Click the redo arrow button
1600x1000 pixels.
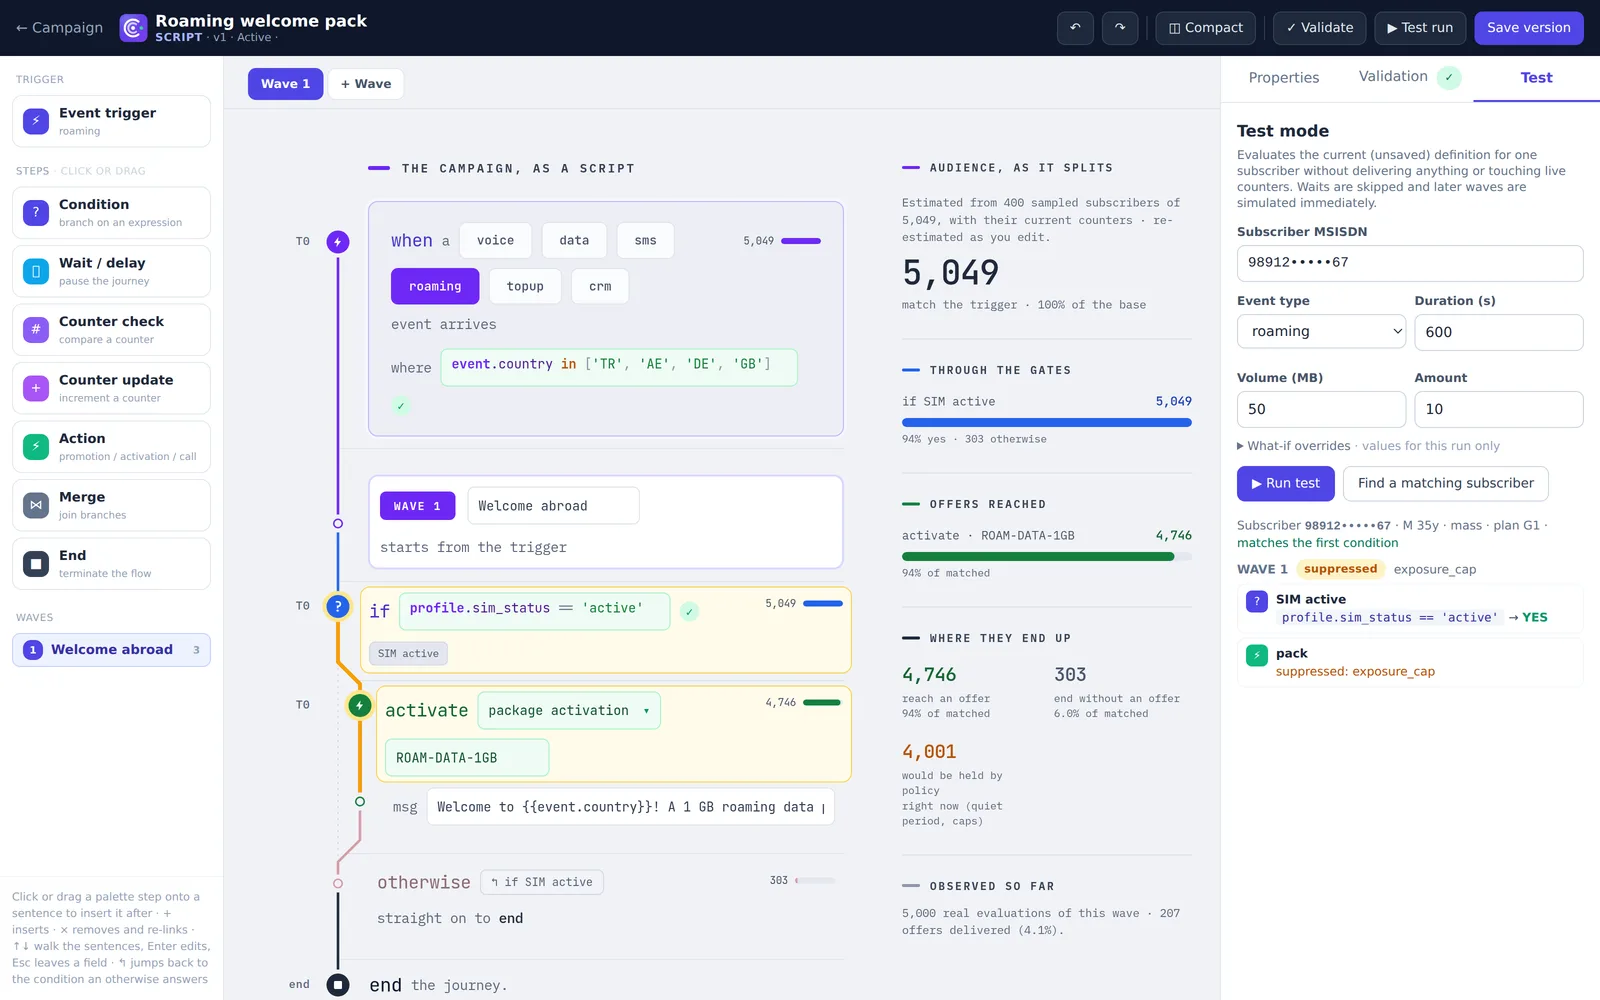(1120, 28)
